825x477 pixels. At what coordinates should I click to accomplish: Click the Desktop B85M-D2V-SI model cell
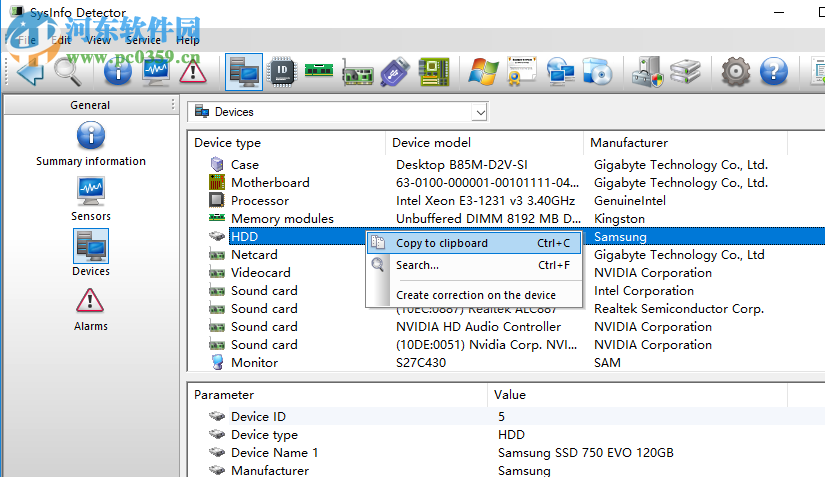[x=461, y=165]
